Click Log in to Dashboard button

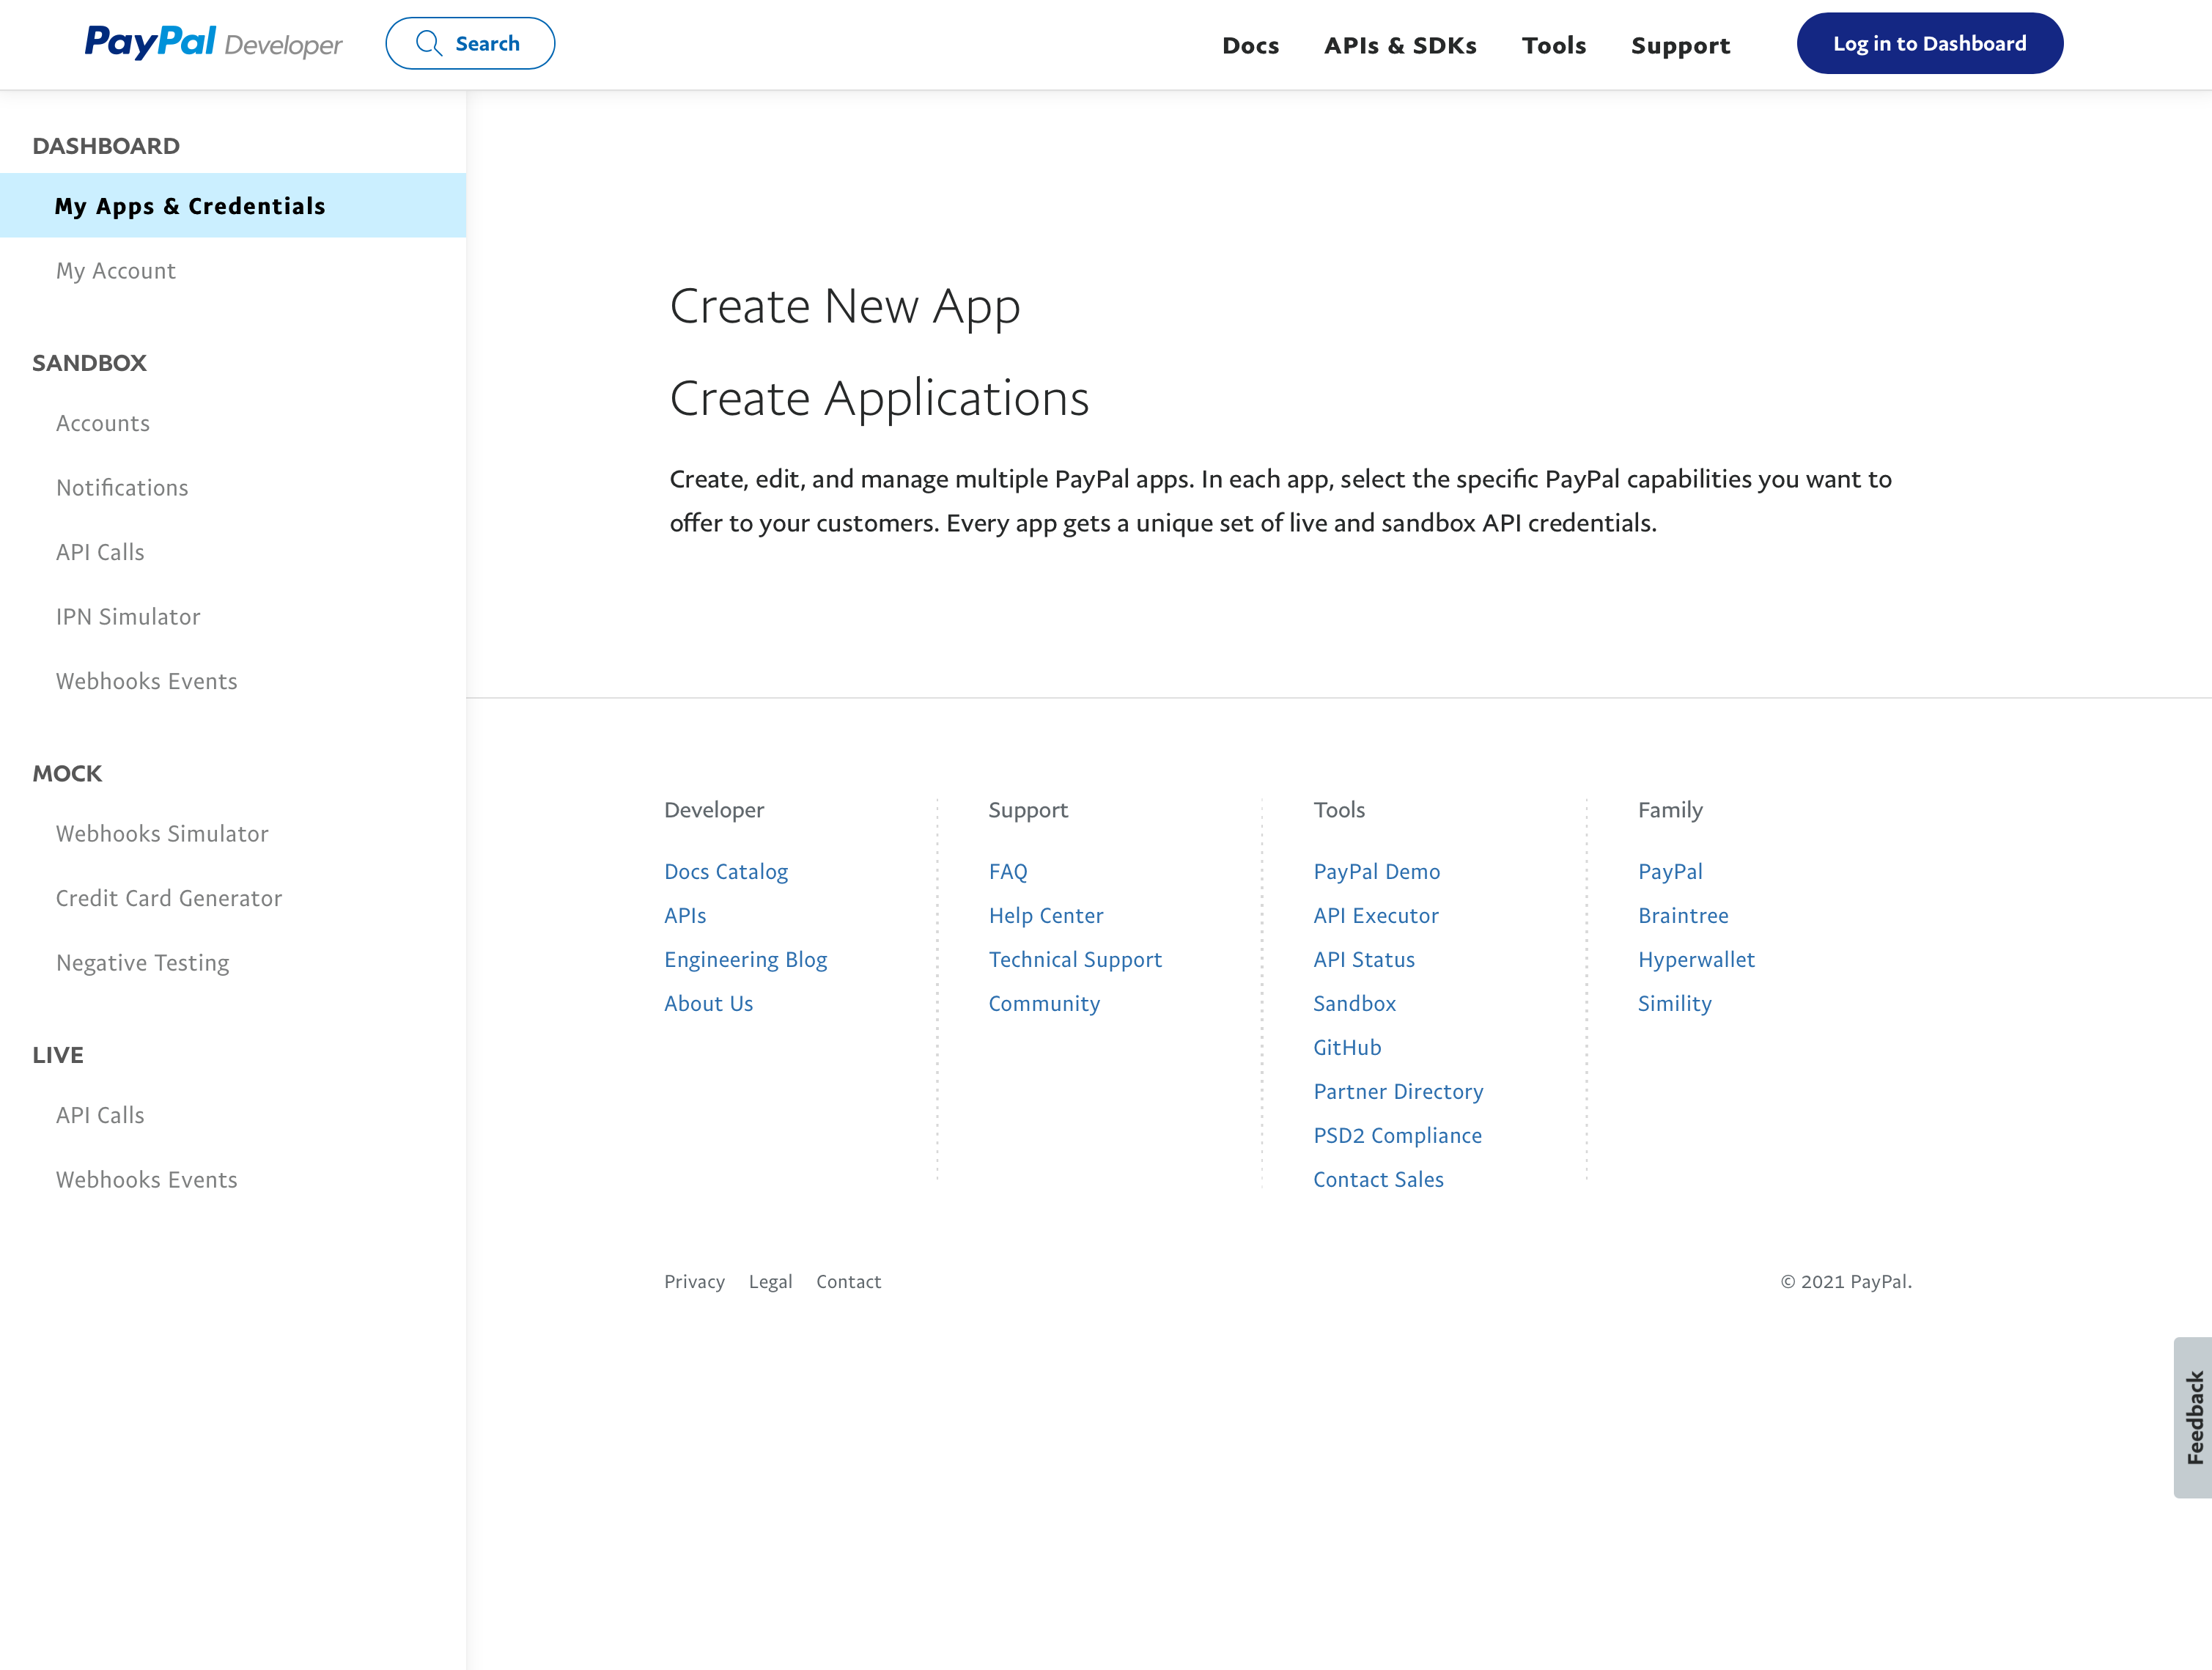(1929, 43)
